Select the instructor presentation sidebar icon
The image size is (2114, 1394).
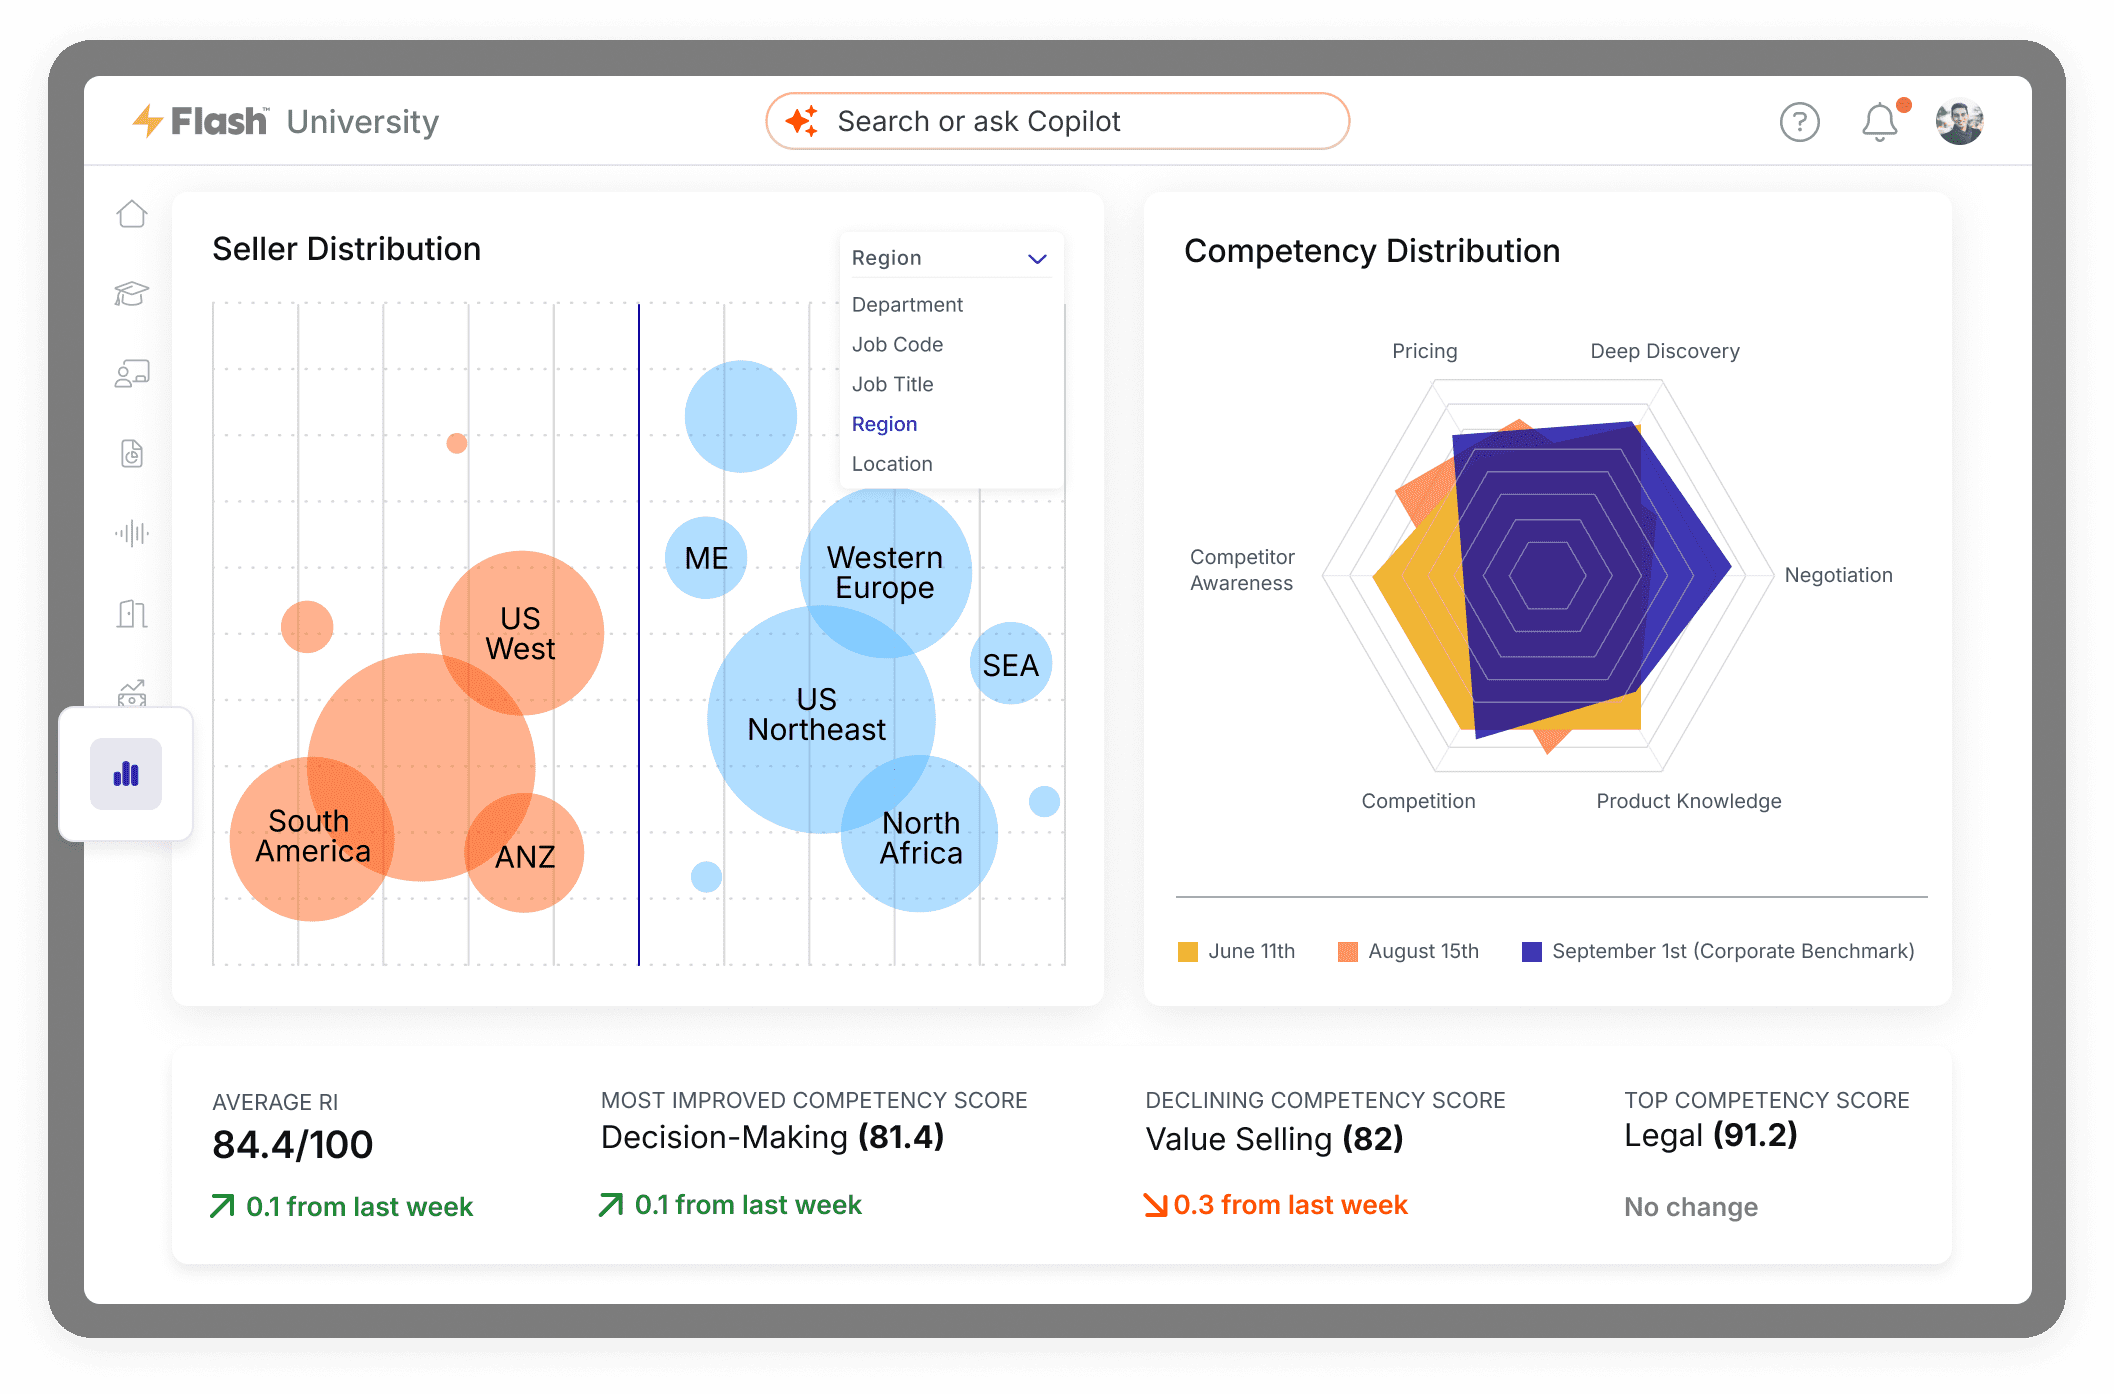pyautogui.click(x=132, y=374)
